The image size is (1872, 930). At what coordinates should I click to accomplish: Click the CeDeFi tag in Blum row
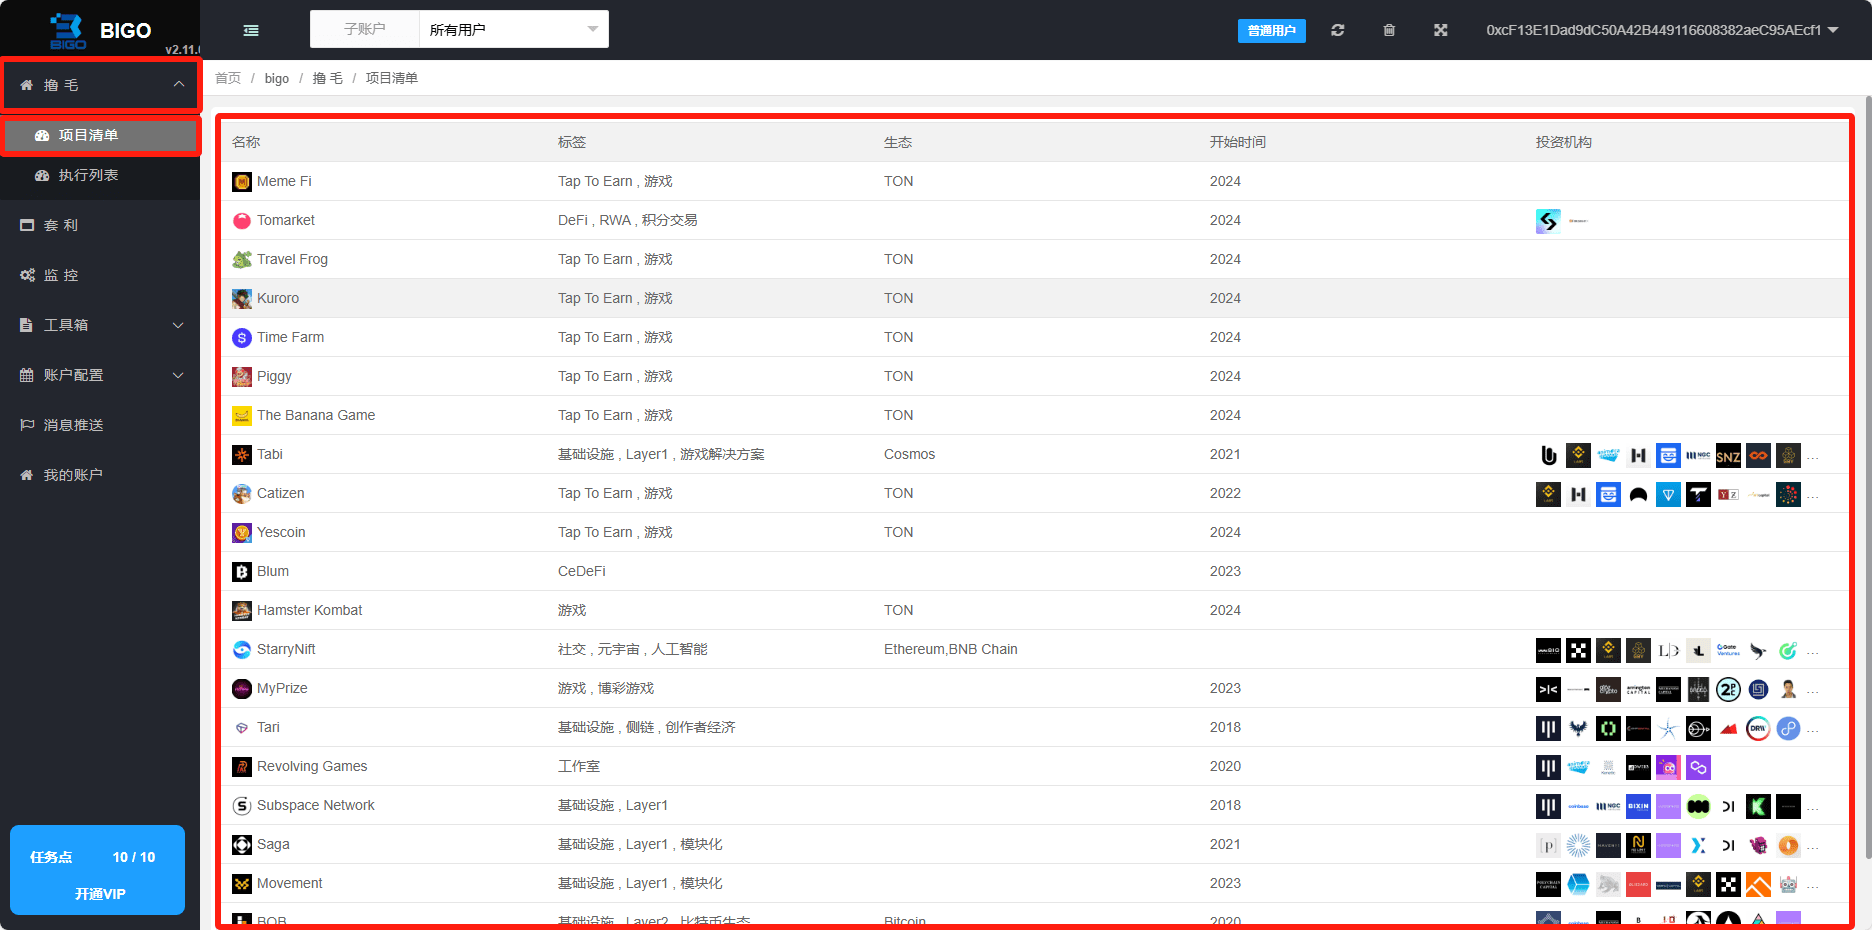(x=582, y=571)
